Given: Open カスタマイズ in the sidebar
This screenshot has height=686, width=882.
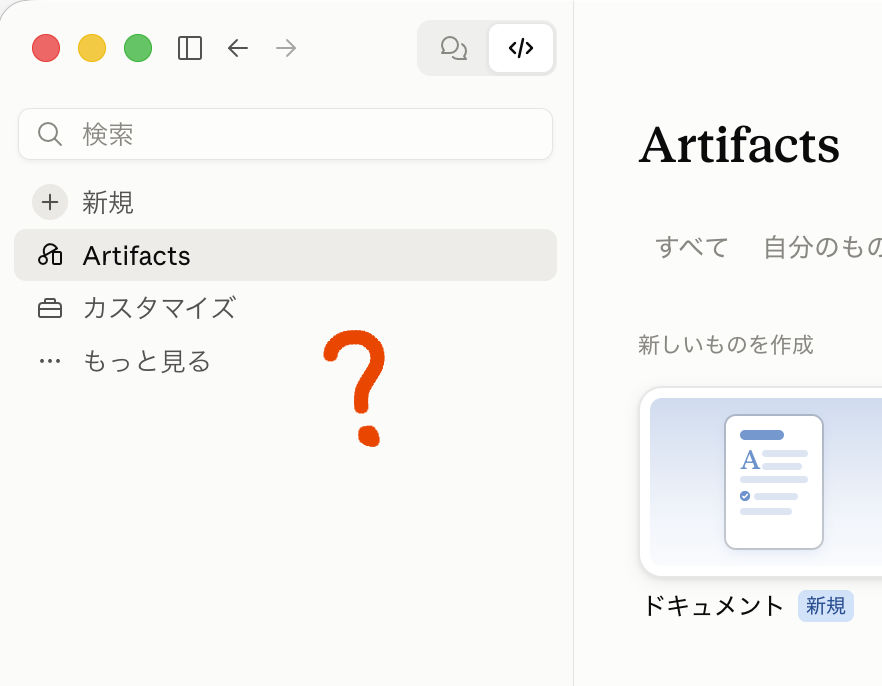Looking at the screenshot, I should click(x=285, y=308).
